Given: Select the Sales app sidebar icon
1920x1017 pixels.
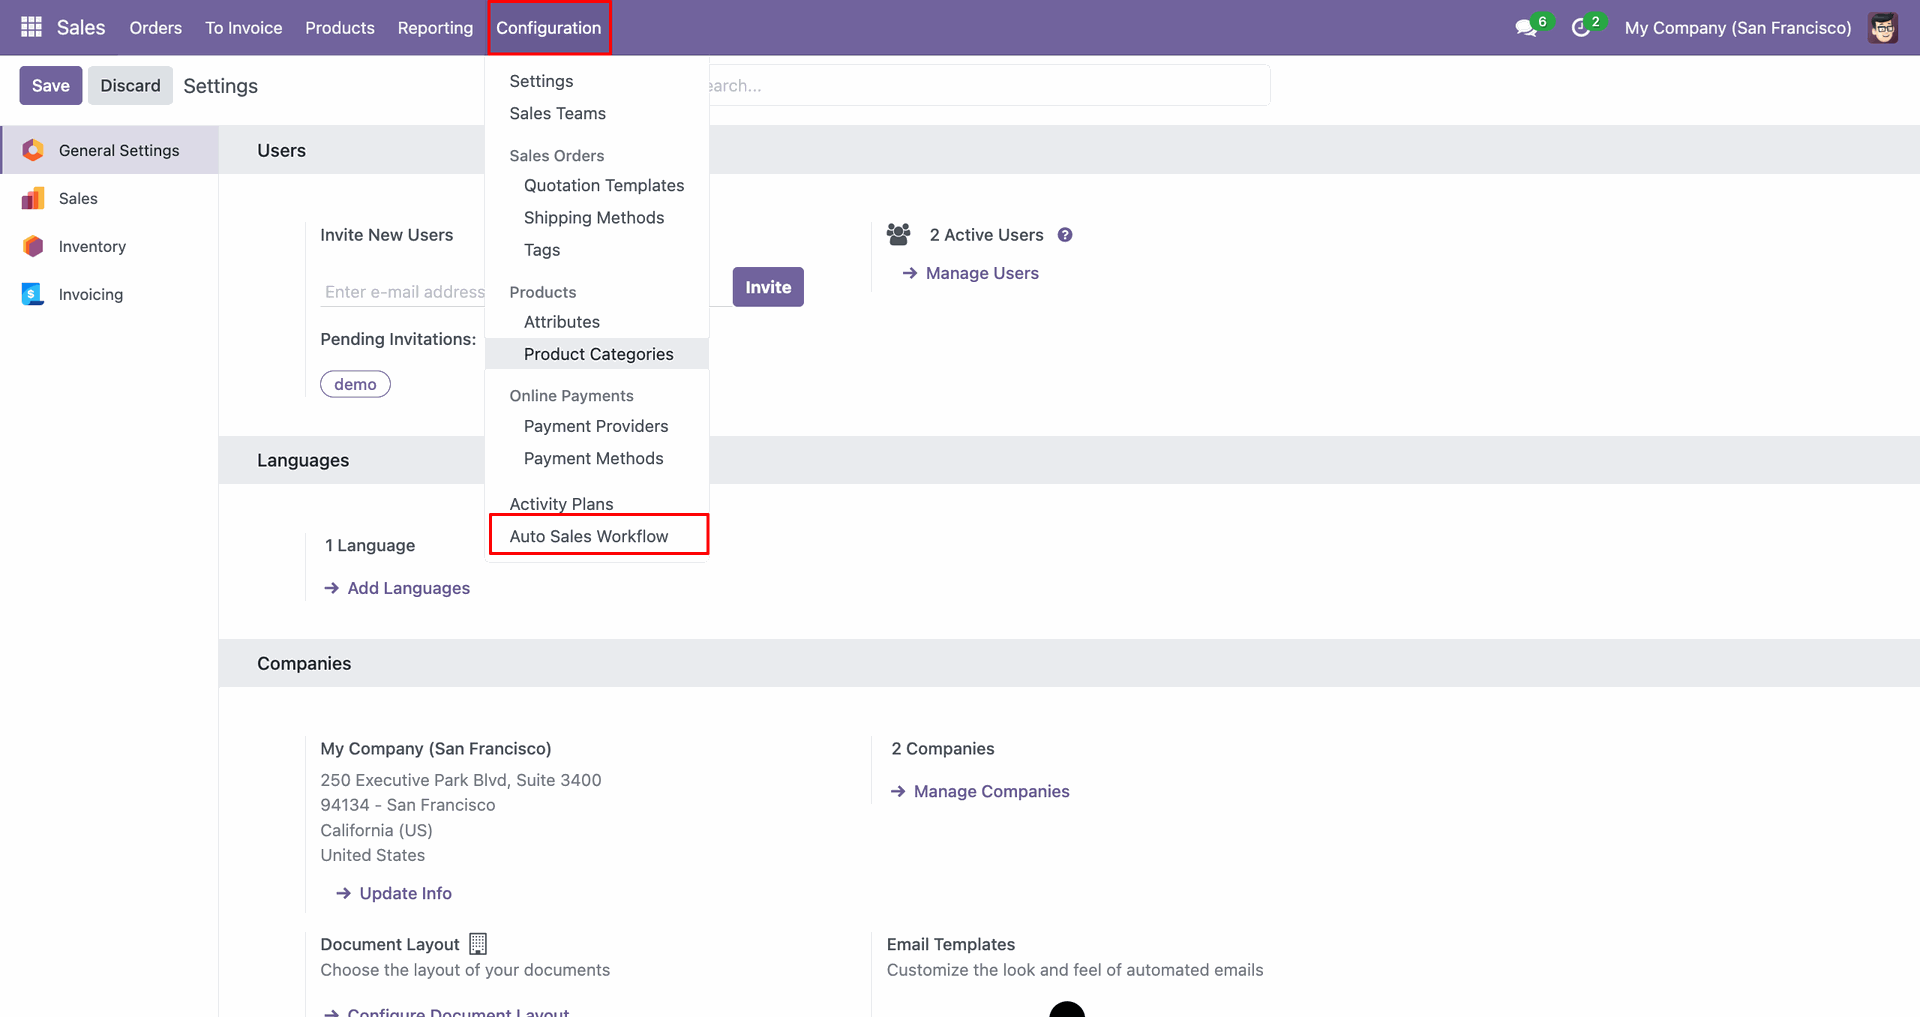Looking at the screenshot, I should pyautogui.click(x=33, y=198).
